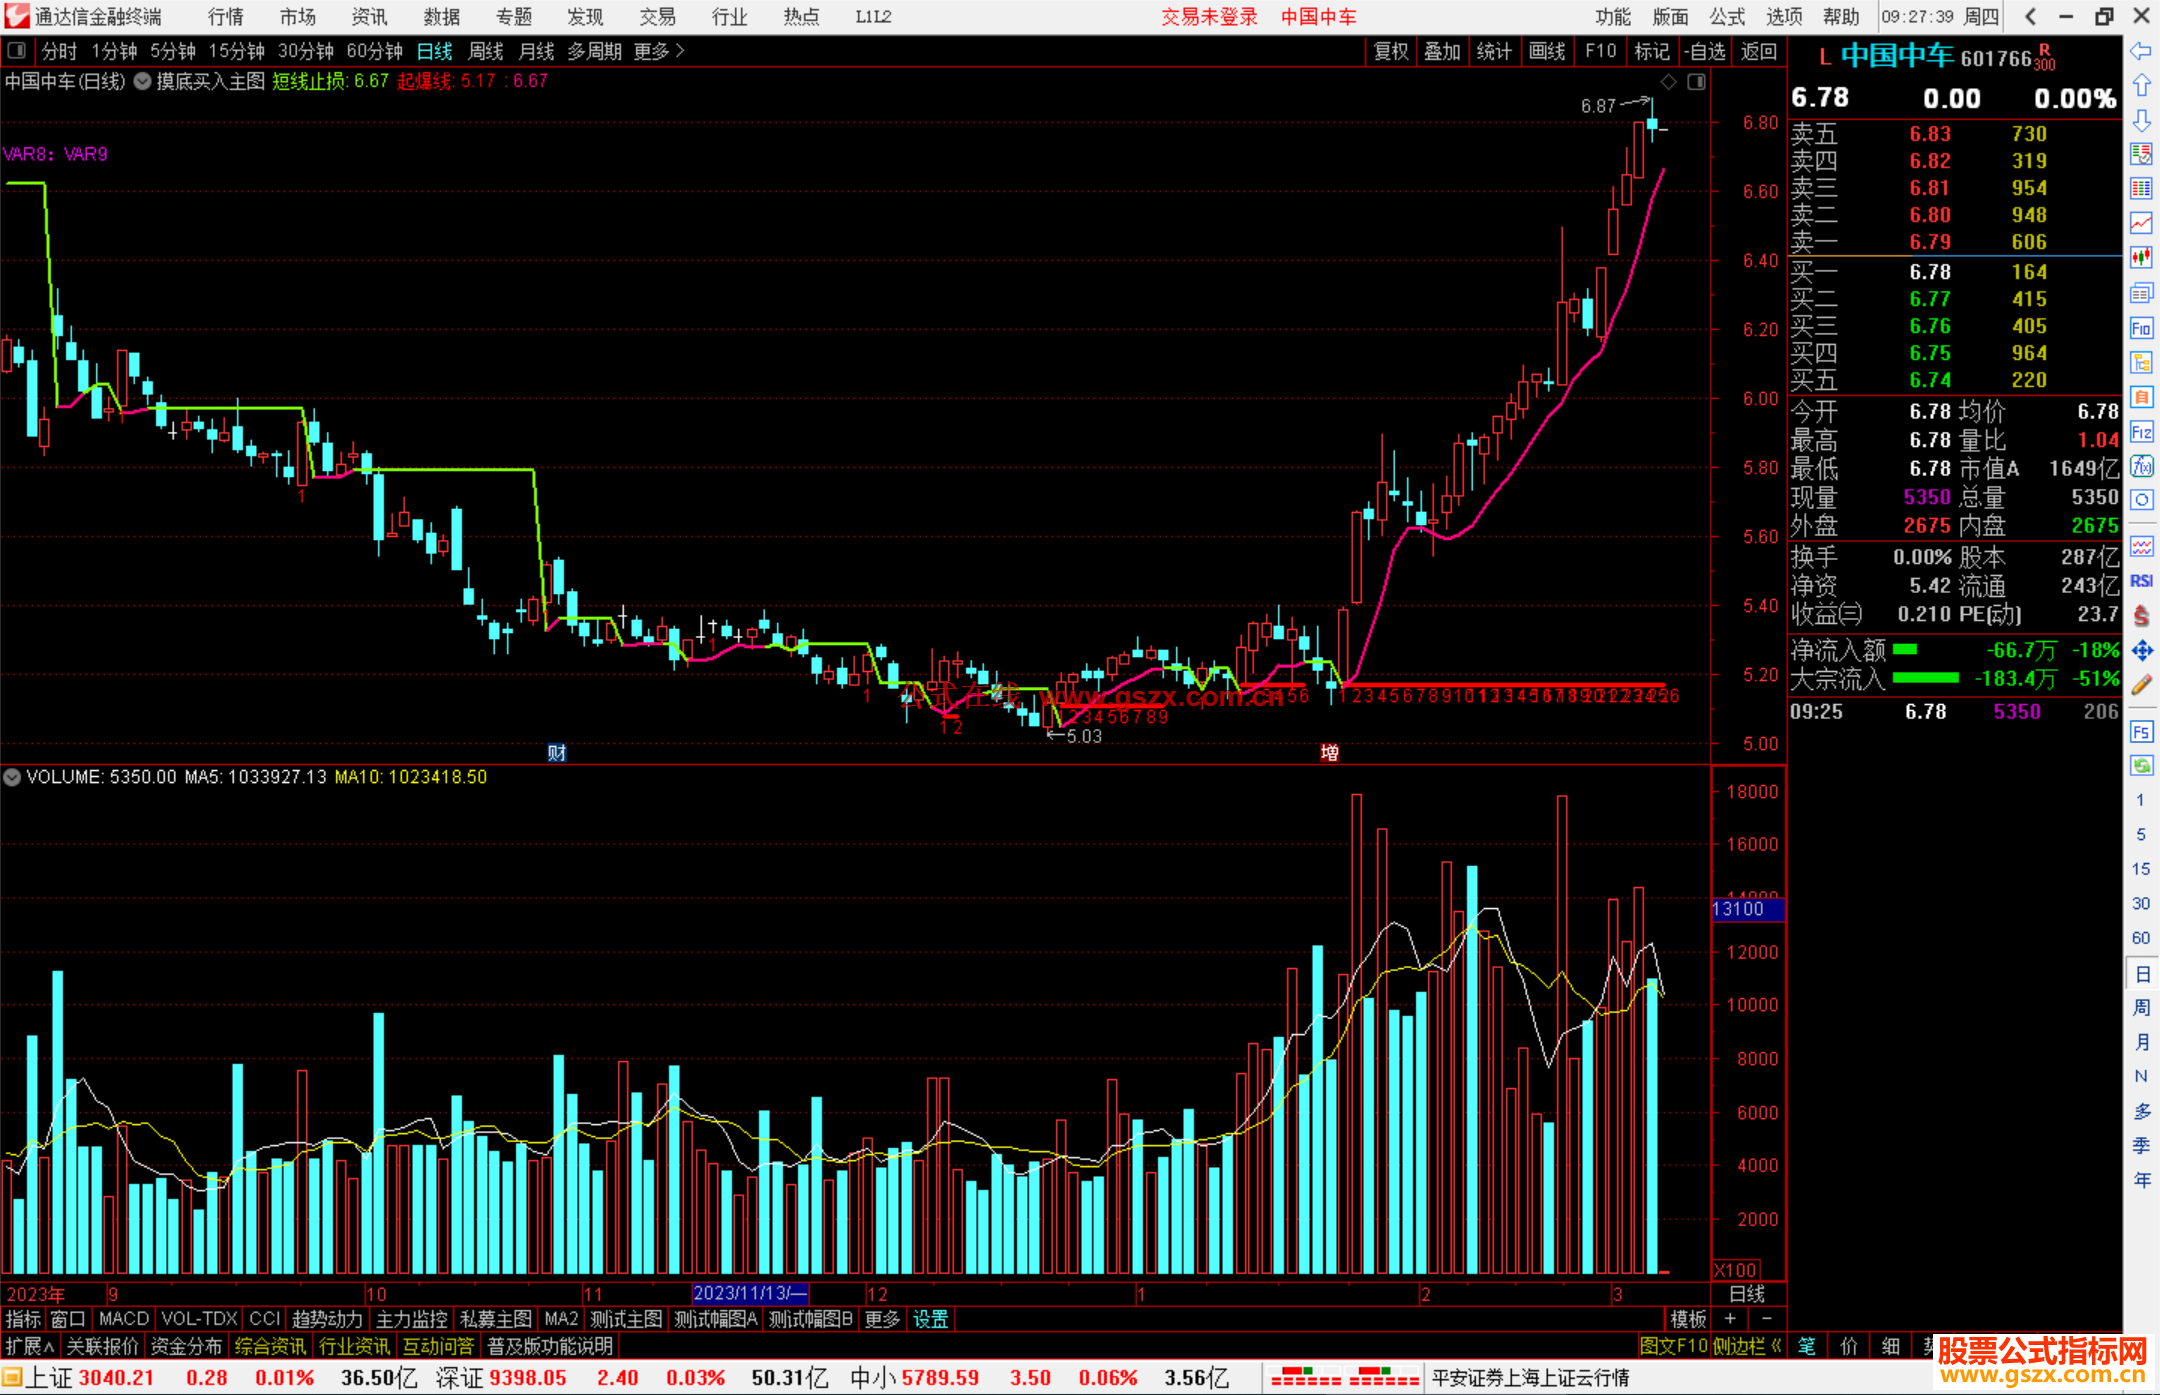
Task: Toggle the panel icon left of 分时
Action: tap(17, 50)
